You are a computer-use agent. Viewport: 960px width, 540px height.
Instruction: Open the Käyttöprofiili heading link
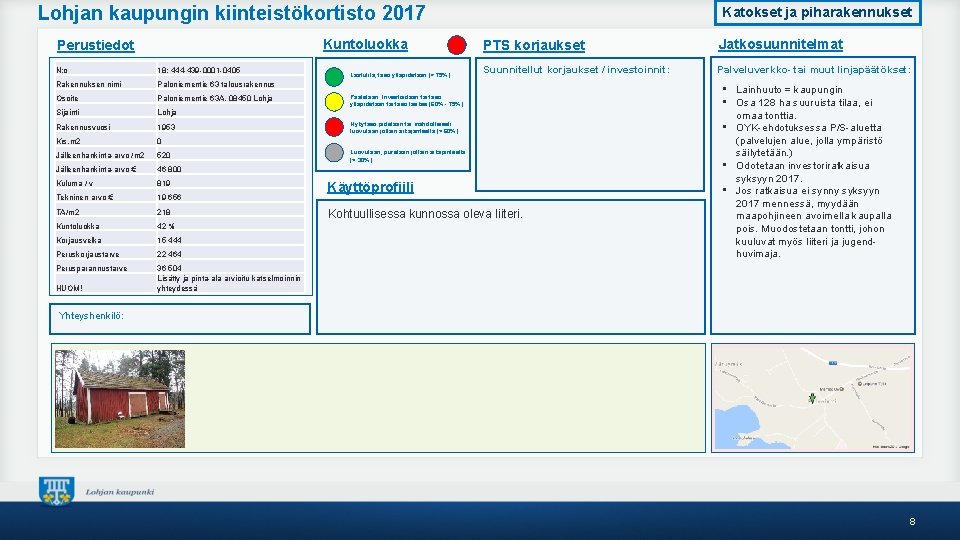370,187
